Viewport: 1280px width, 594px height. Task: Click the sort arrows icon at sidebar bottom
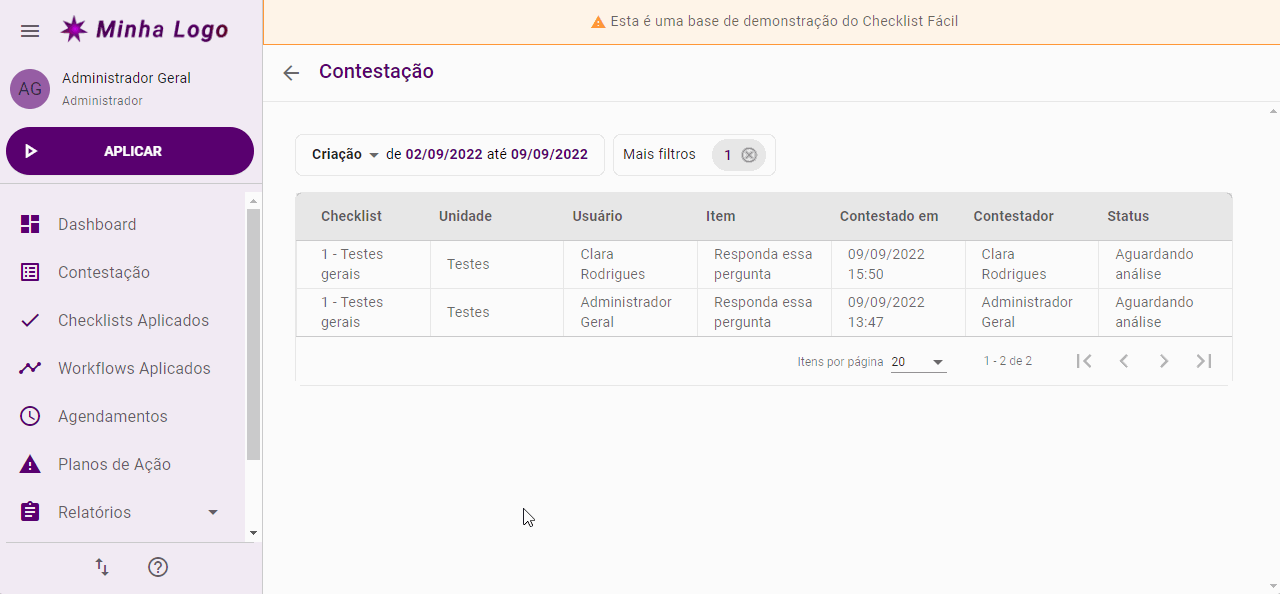coord(101,567)
